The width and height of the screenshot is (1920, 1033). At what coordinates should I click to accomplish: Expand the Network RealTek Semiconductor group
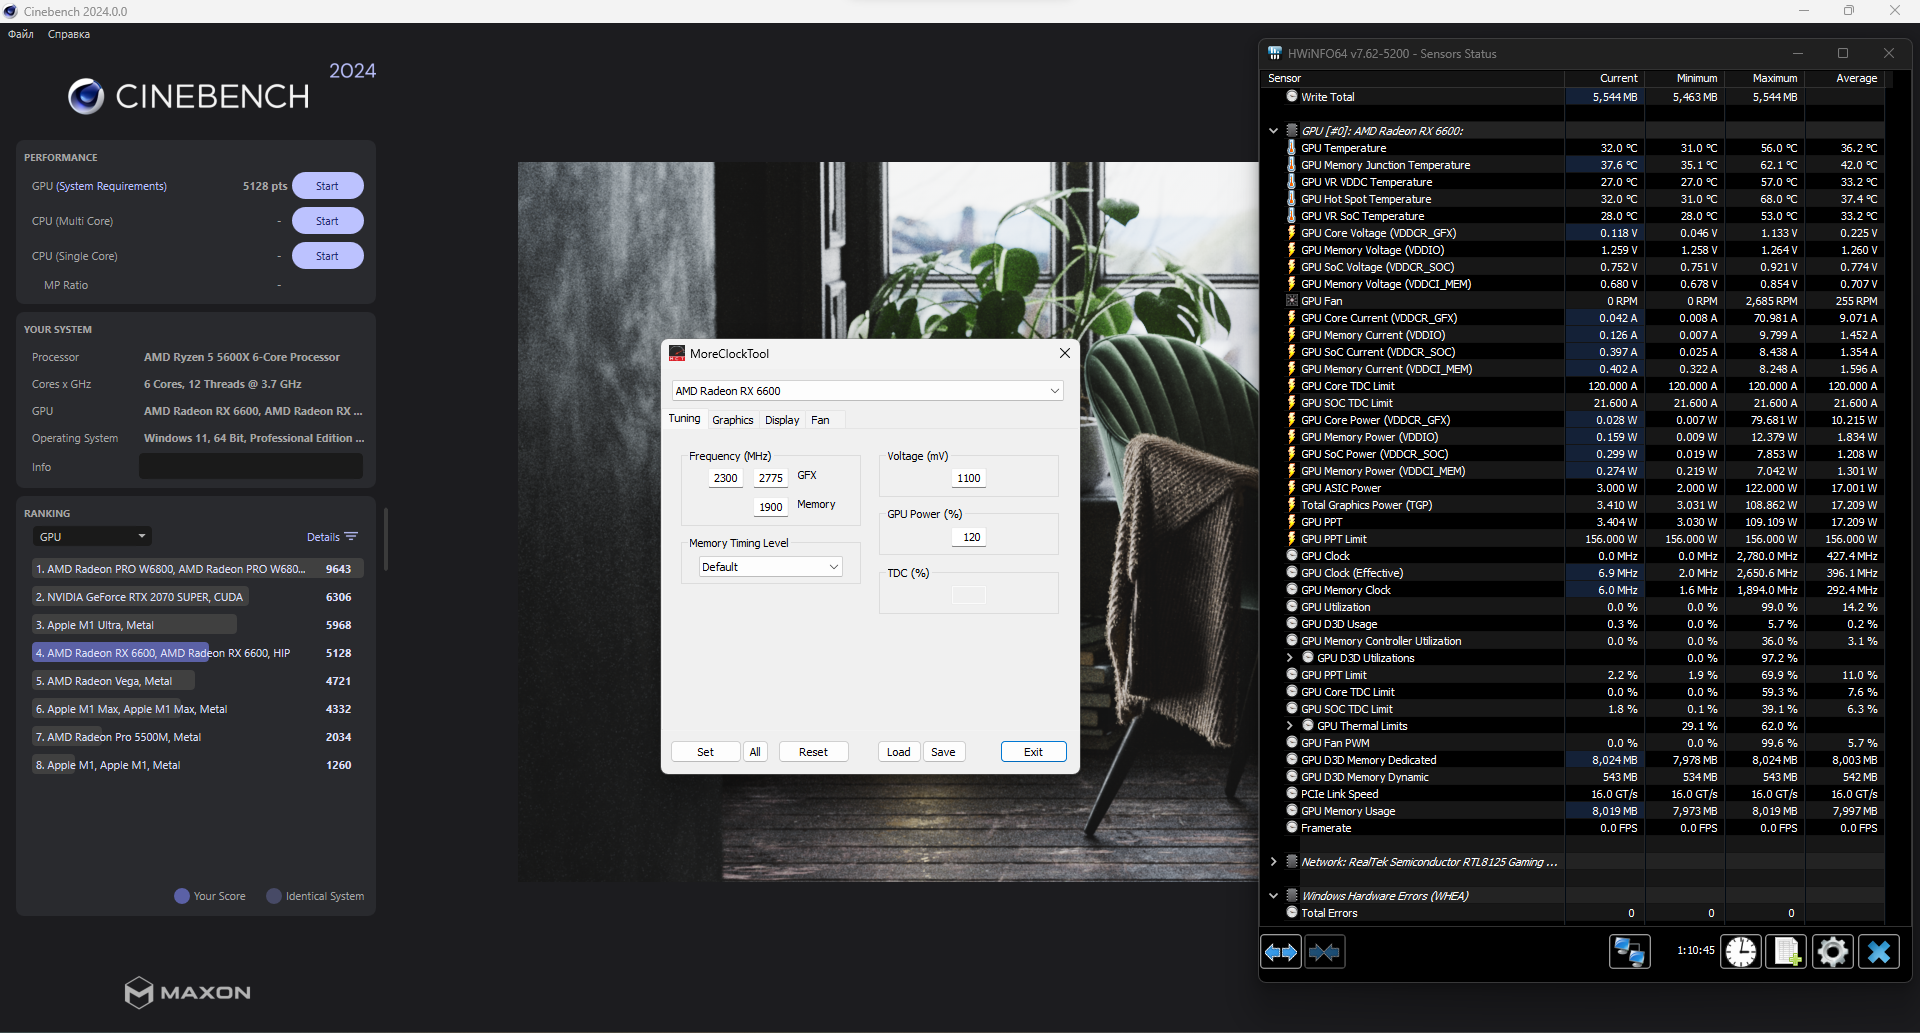(x=1273, y=862)
